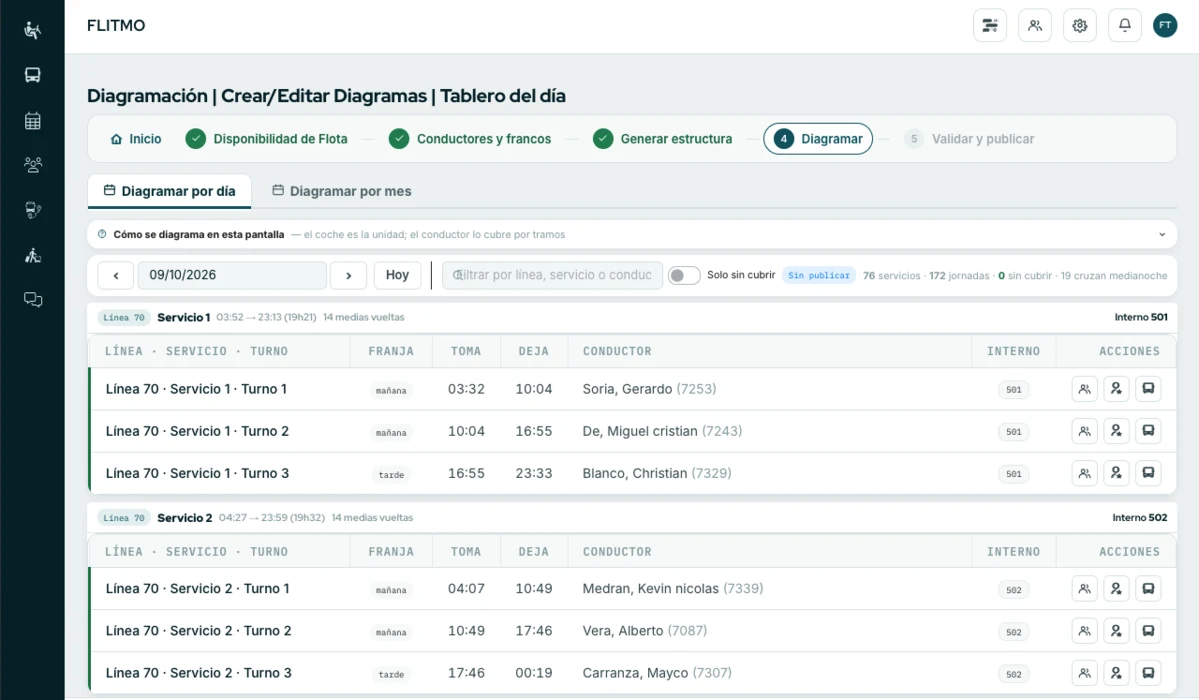Click the Hoy button
This screenshot has height=700, width=1199.
(x=398, y=275)
